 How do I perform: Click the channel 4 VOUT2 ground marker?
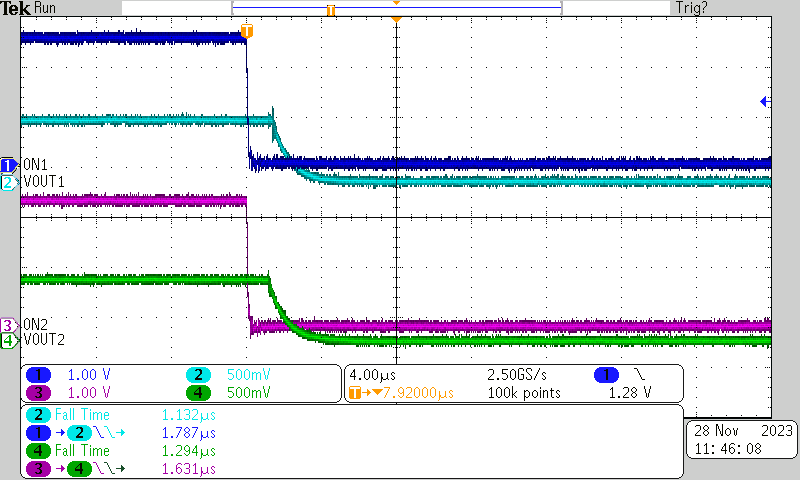point(9,340)
